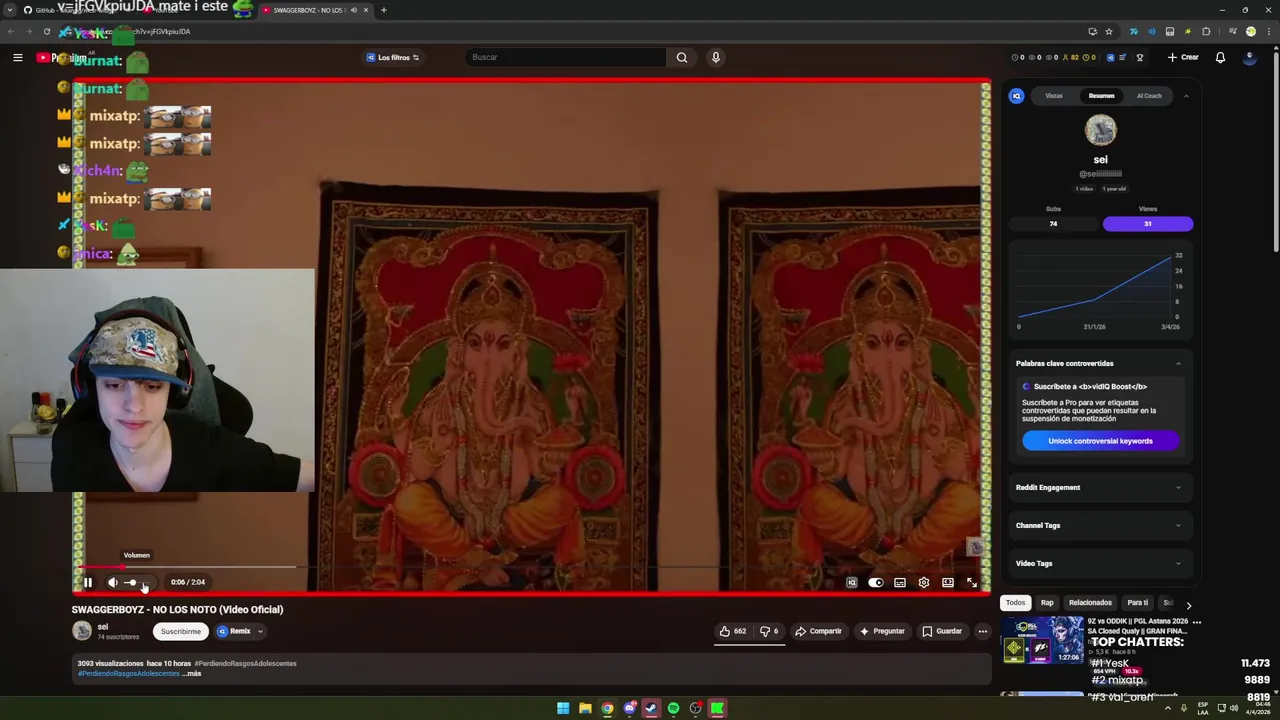Screen dimensions: 1280x720
Task: Open the 'Los filtros' dropdown
Action: 393,57
